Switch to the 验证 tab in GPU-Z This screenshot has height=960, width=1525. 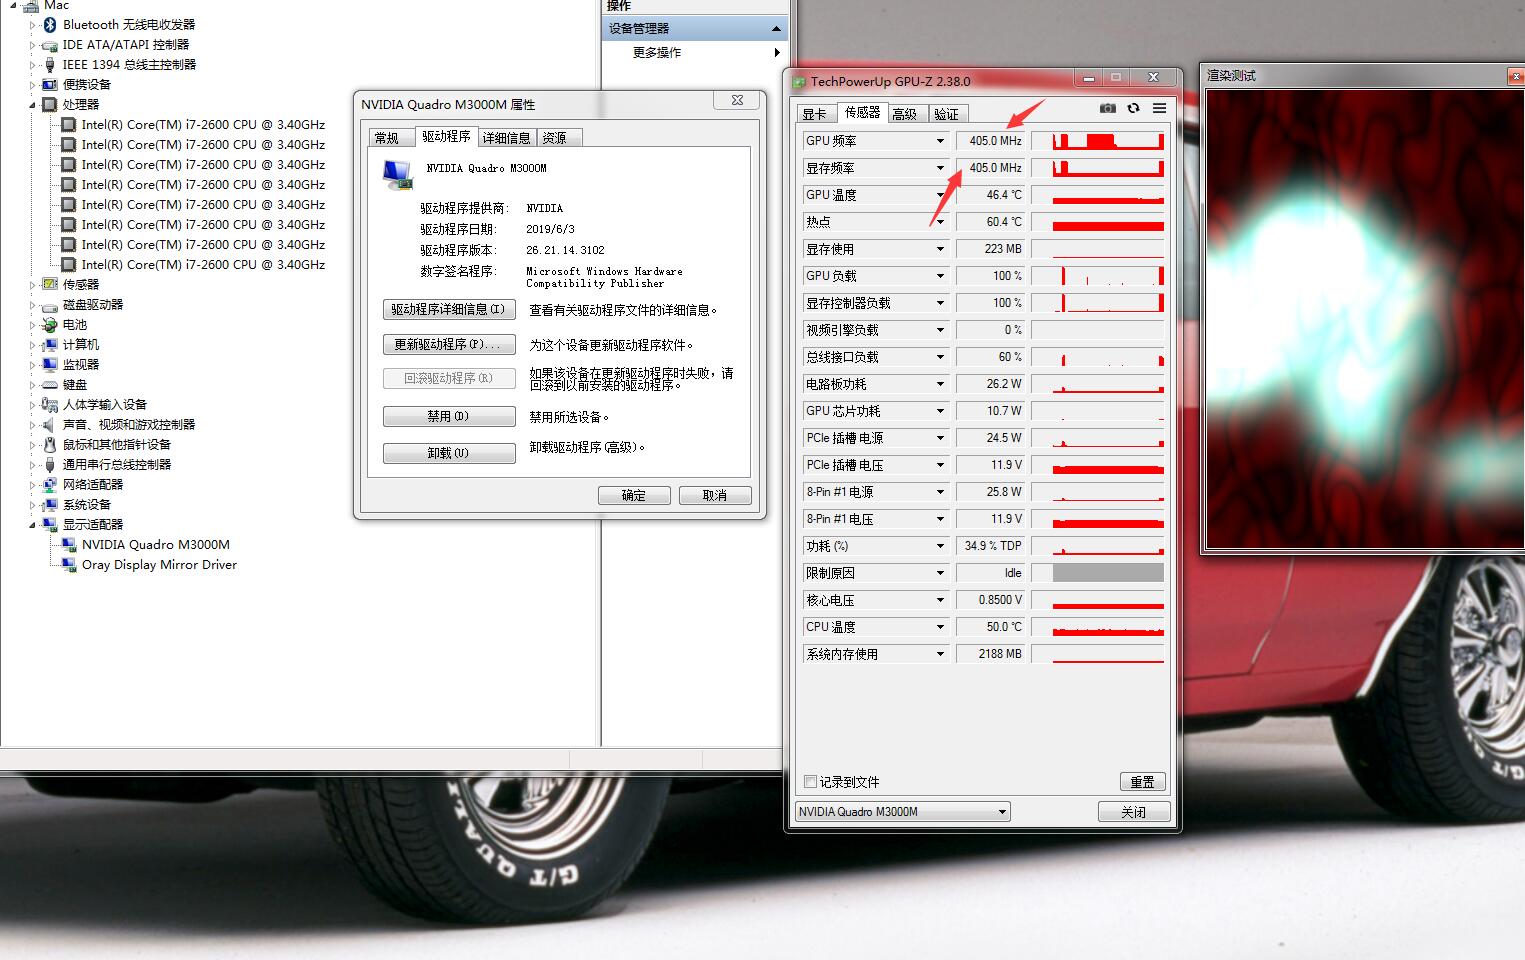coord(947,114)
